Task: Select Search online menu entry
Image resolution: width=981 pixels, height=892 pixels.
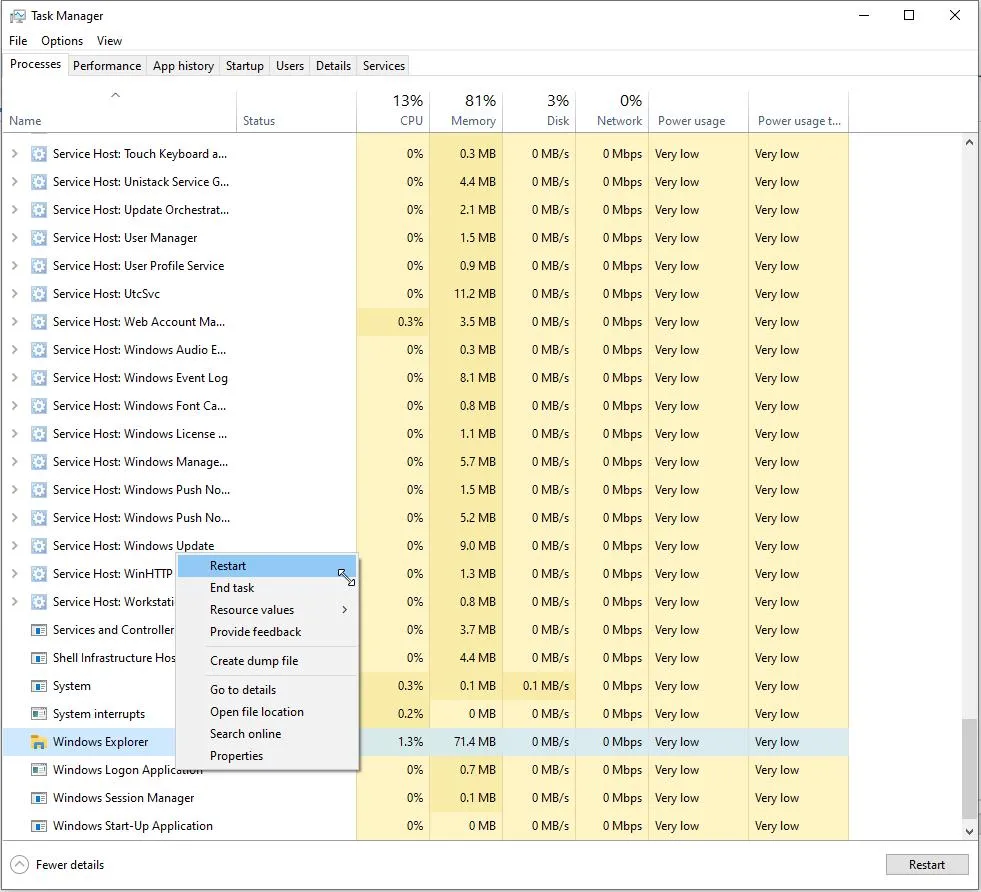Action: pyautogui.click(x=267, y=734)
